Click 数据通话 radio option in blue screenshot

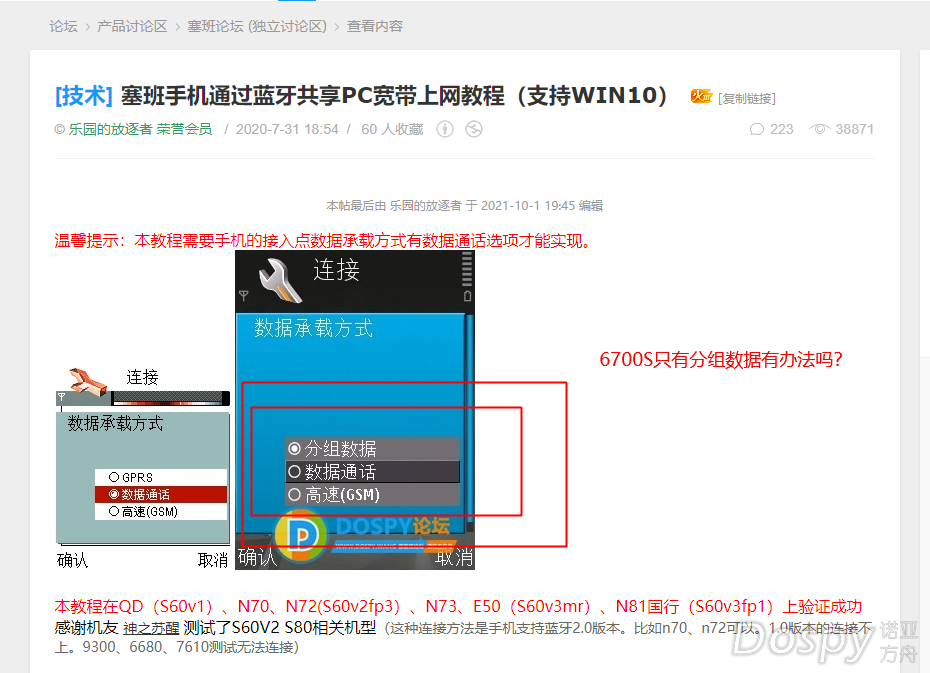point(372,472)
